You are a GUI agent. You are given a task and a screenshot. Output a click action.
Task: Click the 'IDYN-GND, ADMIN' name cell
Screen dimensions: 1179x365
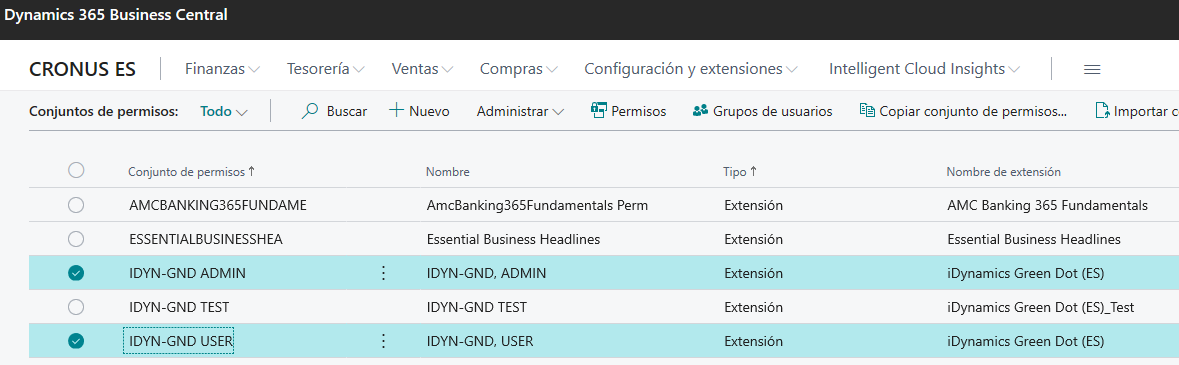(x=486, y=273)
